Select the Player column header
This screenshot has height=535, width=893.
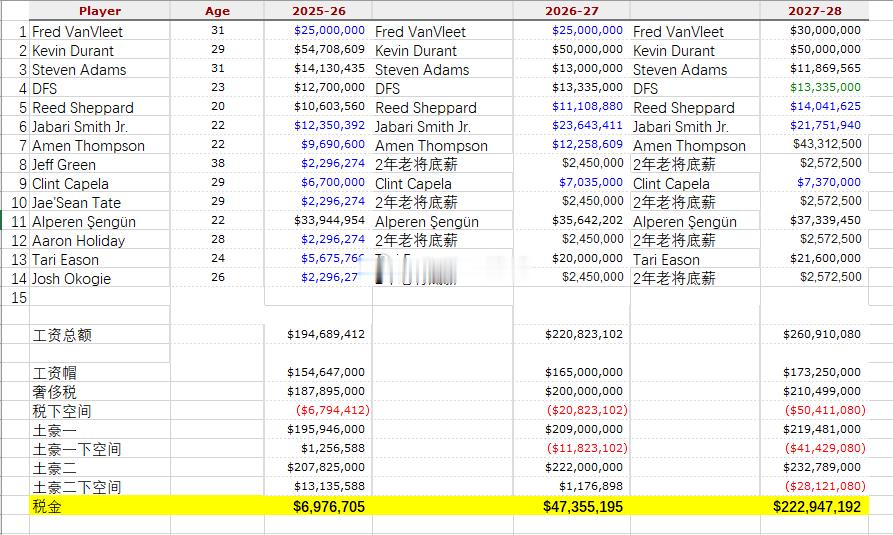[x=100, y=11]
